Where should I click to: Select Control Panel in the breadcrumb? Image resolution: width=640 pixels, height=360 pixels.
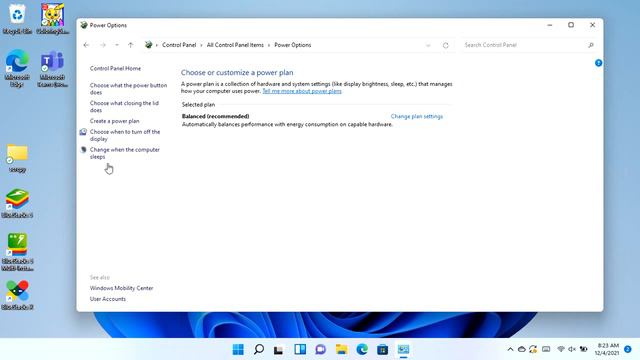[179, 45]
